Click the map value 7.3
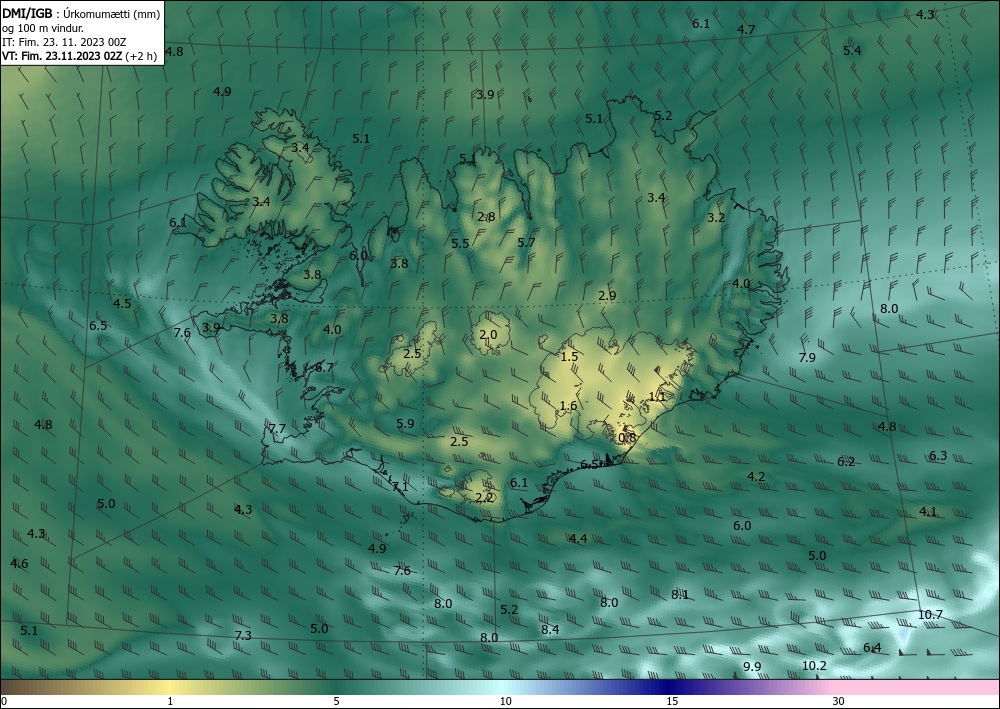 243,636
